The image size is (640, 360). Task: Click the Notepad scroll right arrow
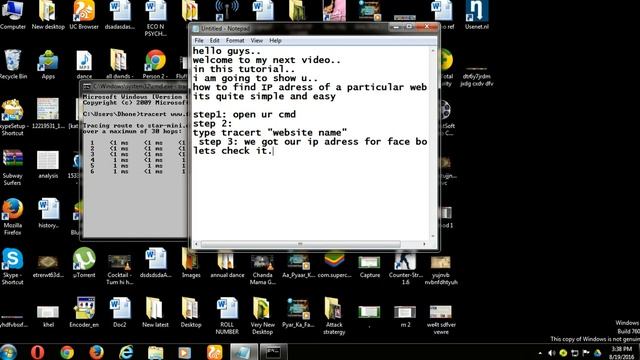click(x=424, y=244)
